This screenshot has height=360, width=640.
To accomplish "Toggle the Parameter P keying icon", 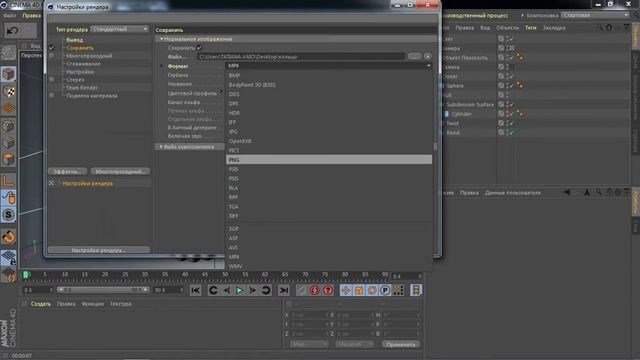I will pyautogui.click(x=385, y=290).
